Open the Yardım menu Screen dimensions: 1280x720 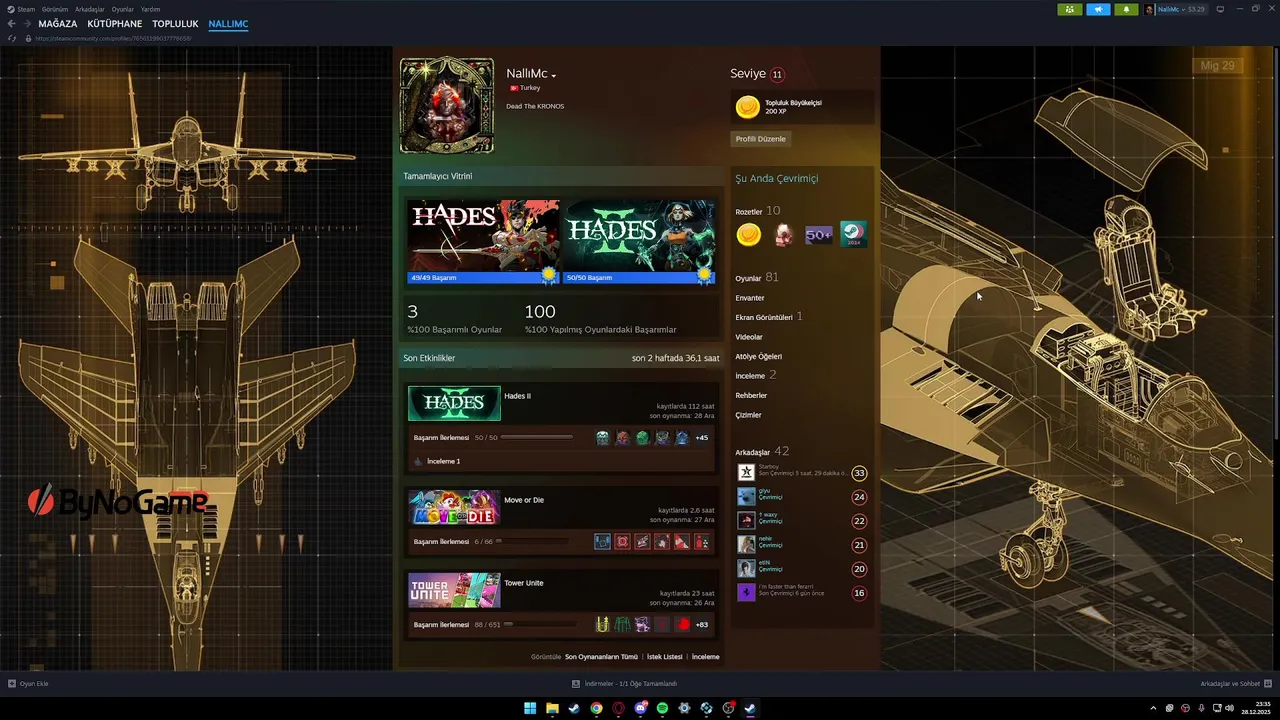pyautogui.click(x=150, y=9)
